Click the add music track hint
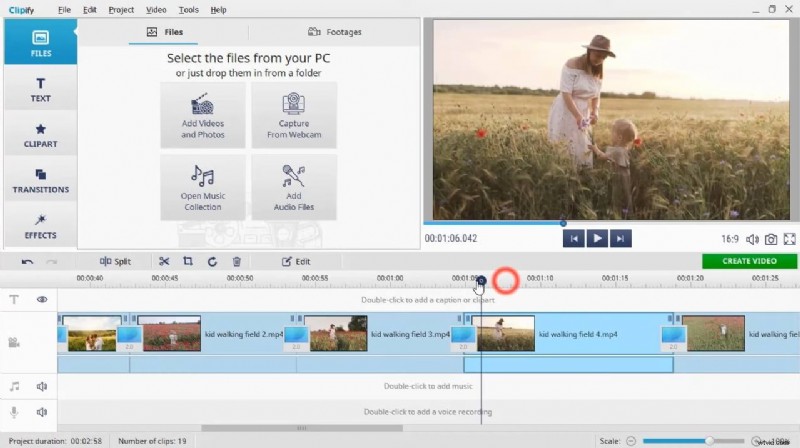 coord(428,386)
